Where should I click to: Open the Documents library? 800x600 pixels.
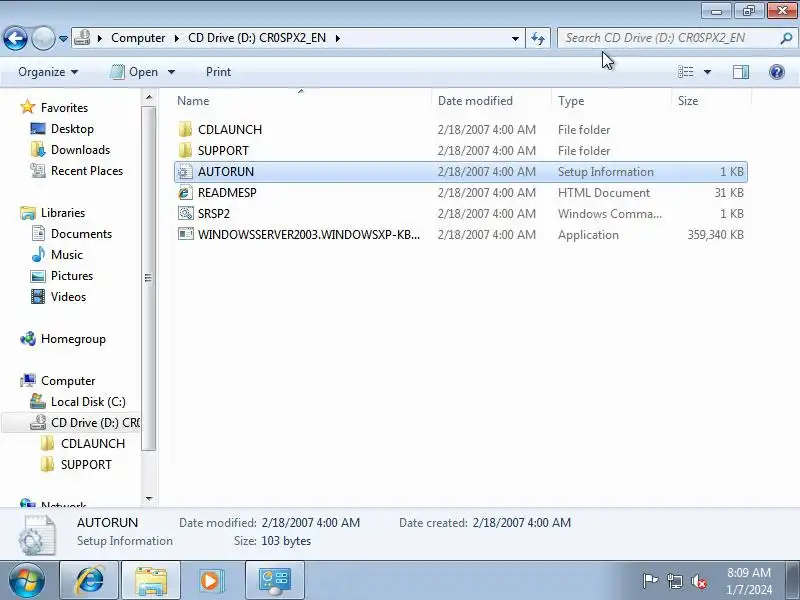(81, 234)
